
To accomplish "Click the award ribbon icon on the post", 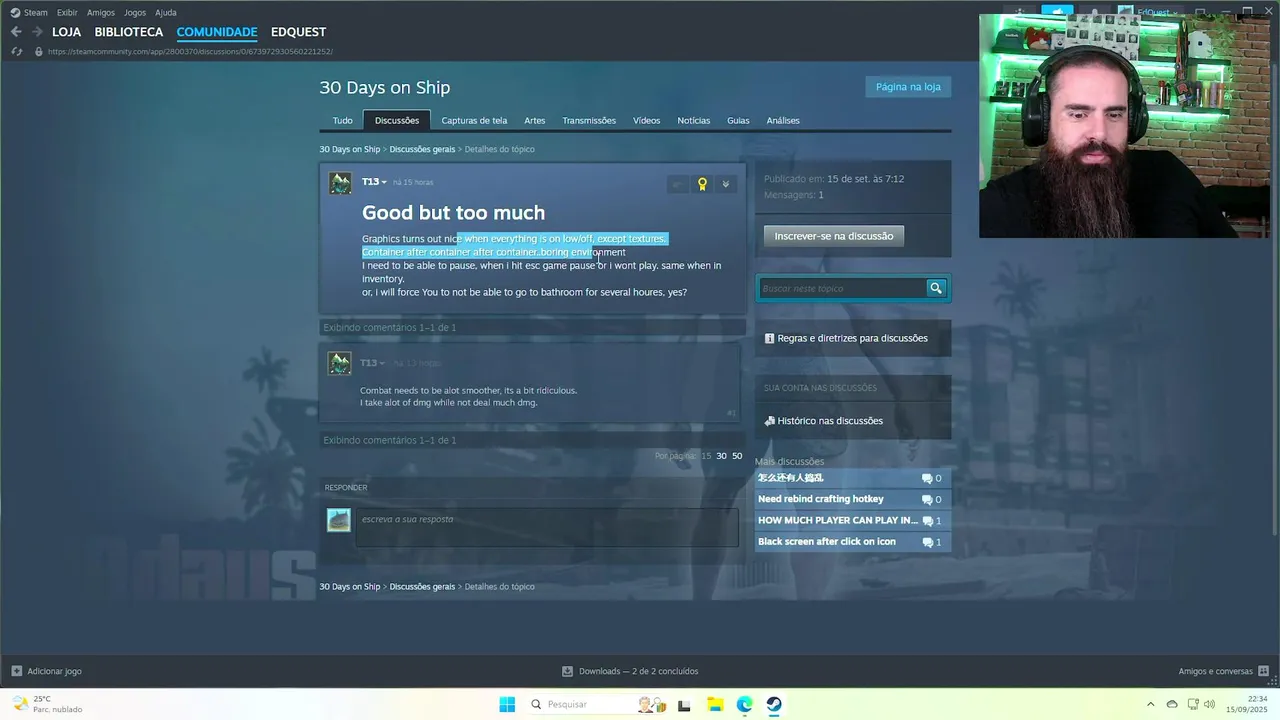I will [x=702, y=184].
